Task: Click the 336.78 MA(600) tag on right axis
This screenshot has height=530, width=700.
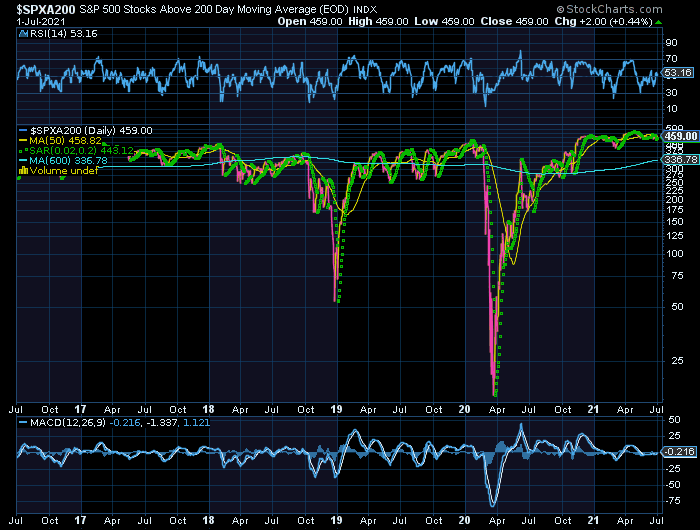Action: (x=680, y=159)
